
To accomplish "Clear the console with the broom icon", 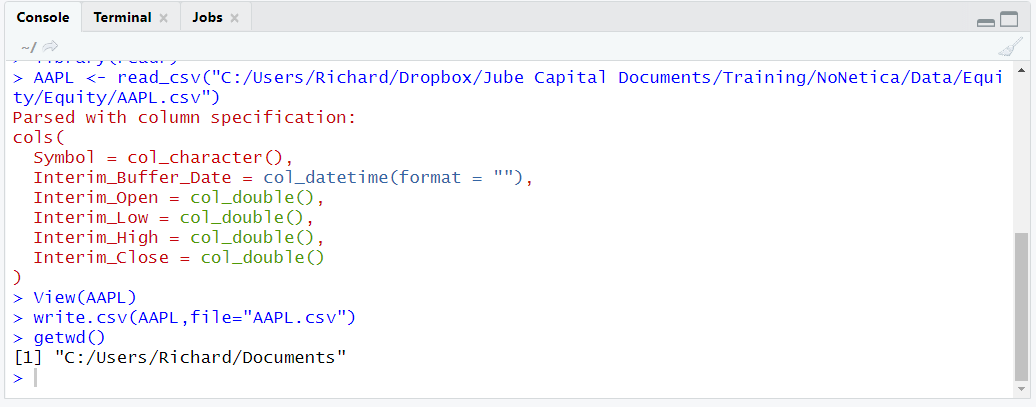I will 1010,47.
